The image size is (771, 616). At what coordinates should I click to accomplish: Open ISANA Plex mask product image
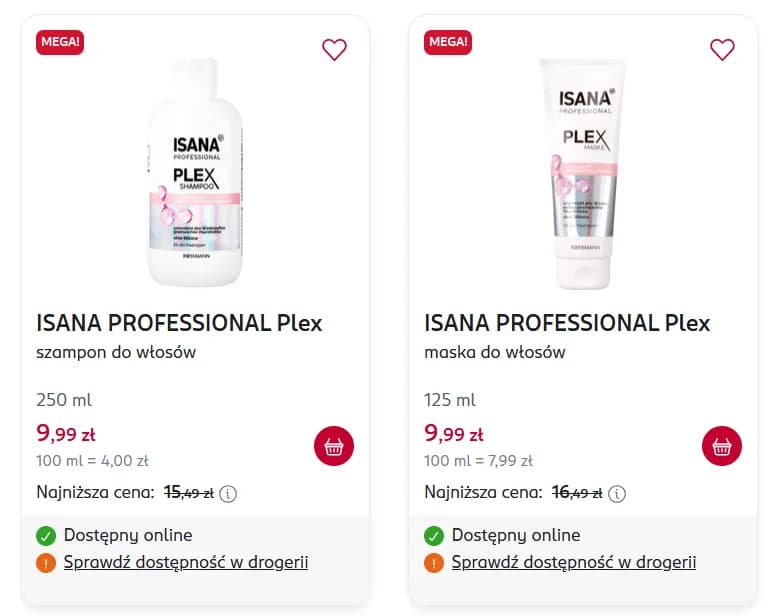(582, 172)
